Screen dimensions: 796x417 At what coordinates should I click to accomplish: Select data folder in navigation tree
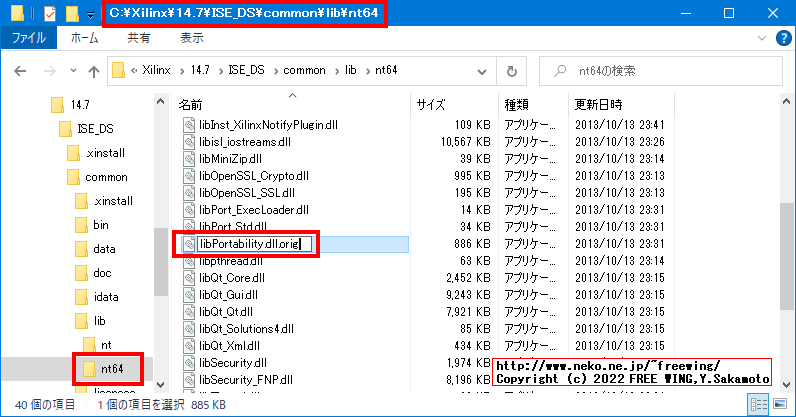coord(104,249)
